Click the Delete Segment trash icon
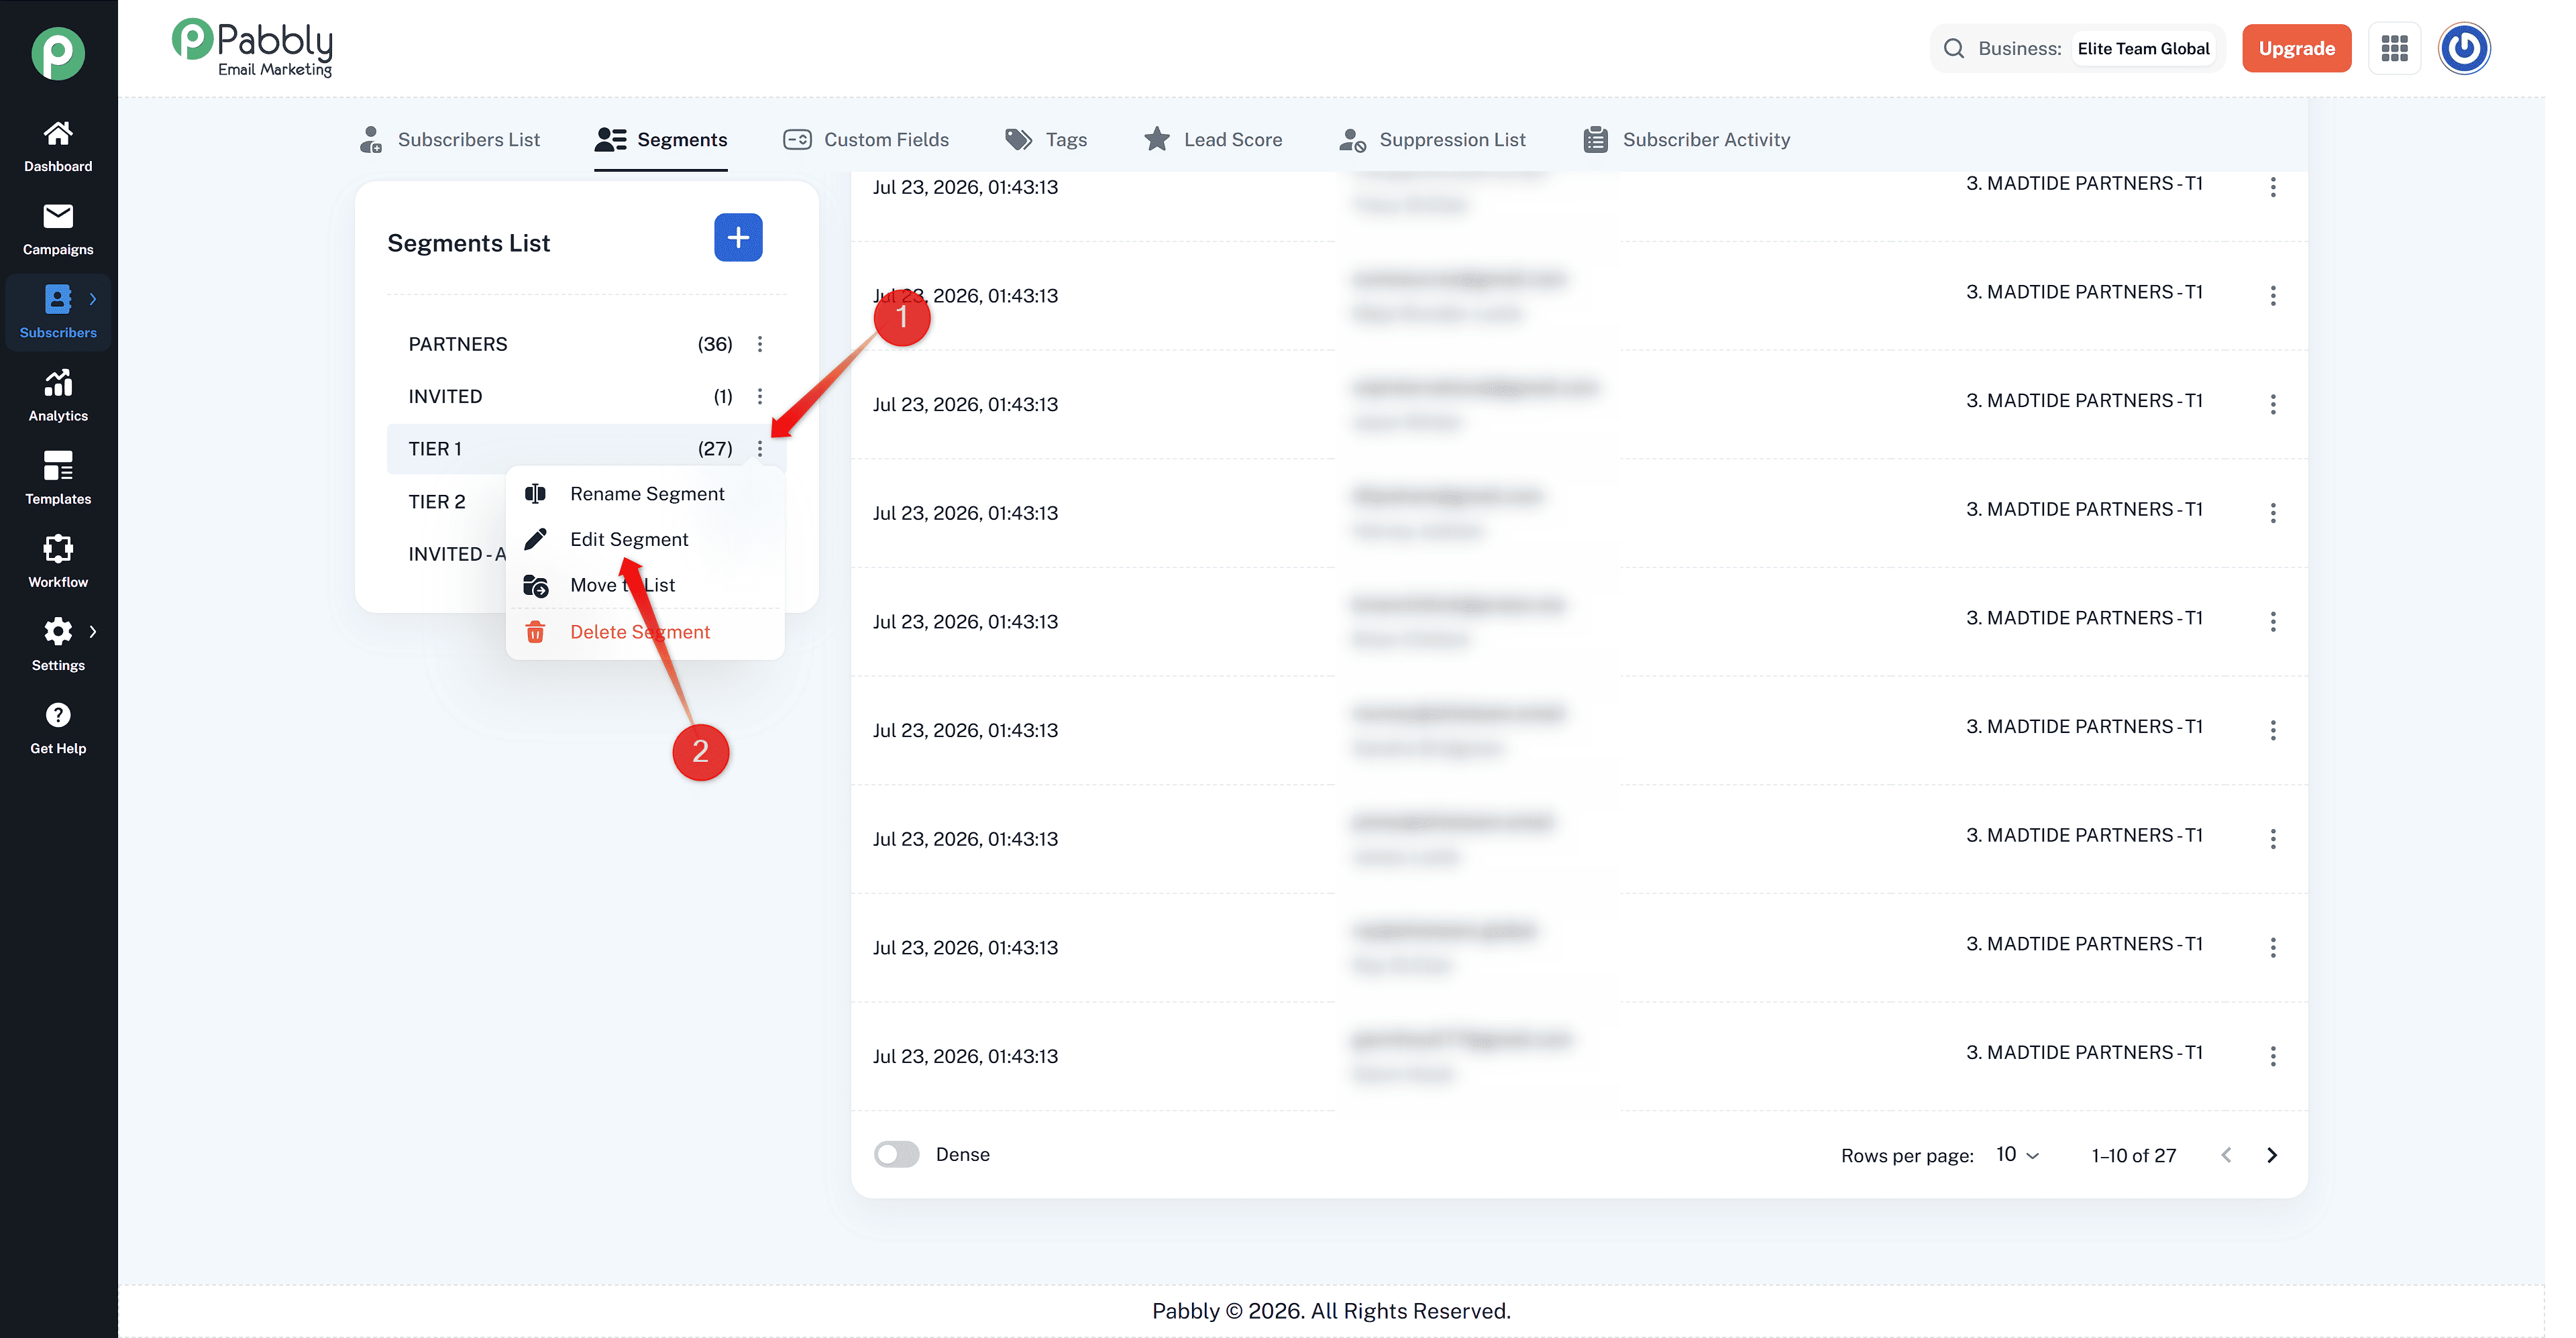Viewport: 2576px width, 1338px height. click(535, 632)
